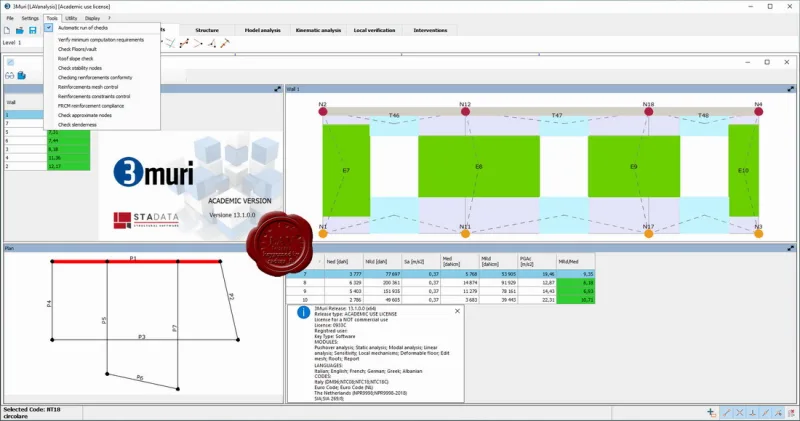Viewport: 800px width, 421px height.
Task: Select green pier element E7
Action: point(346,170)
